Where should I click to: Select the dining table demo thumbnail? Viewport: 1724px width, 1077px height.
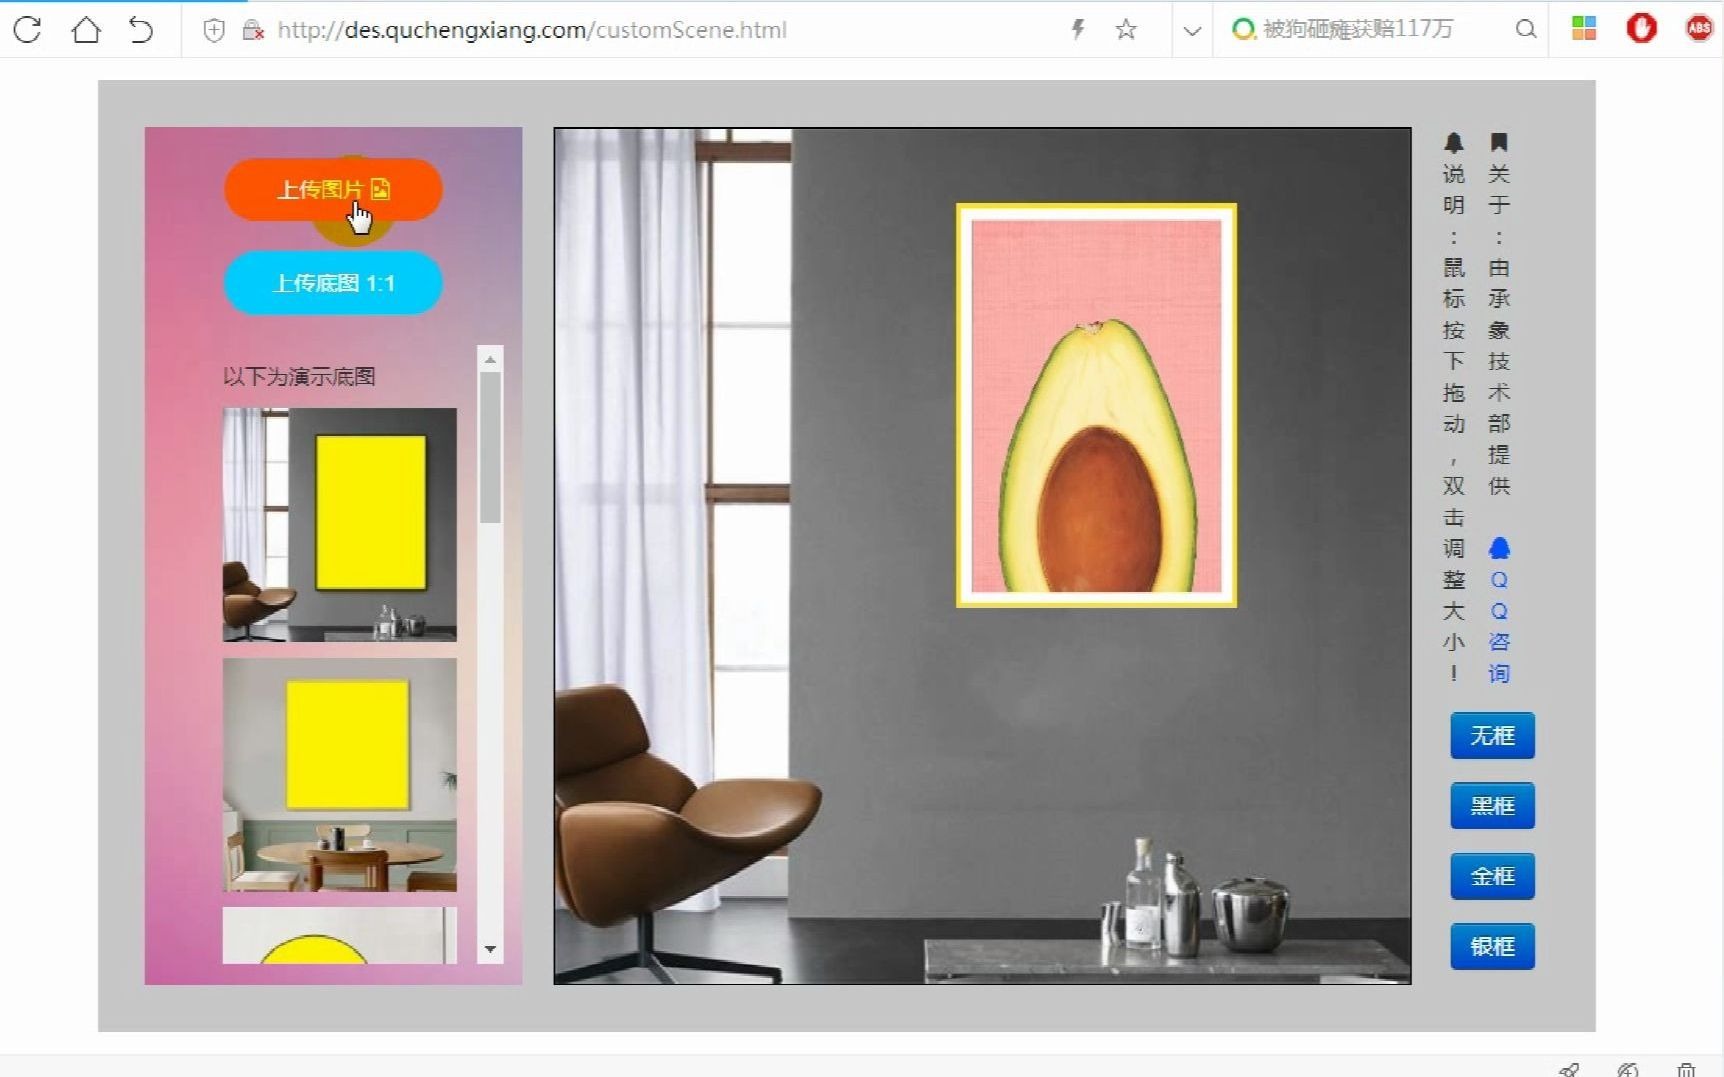pyautogui.click(x=339, y=774)
